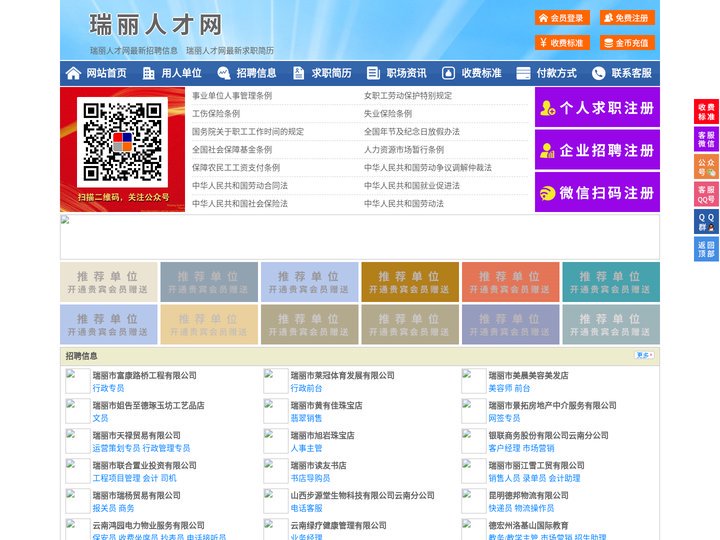
Task: Click 返回顶部 floating sidebar button
Action: 706,249
